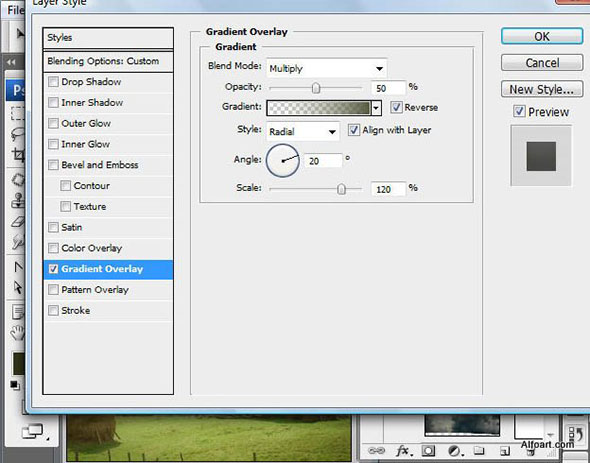
Task: Select the Hand tool
Action: point(18,333)
